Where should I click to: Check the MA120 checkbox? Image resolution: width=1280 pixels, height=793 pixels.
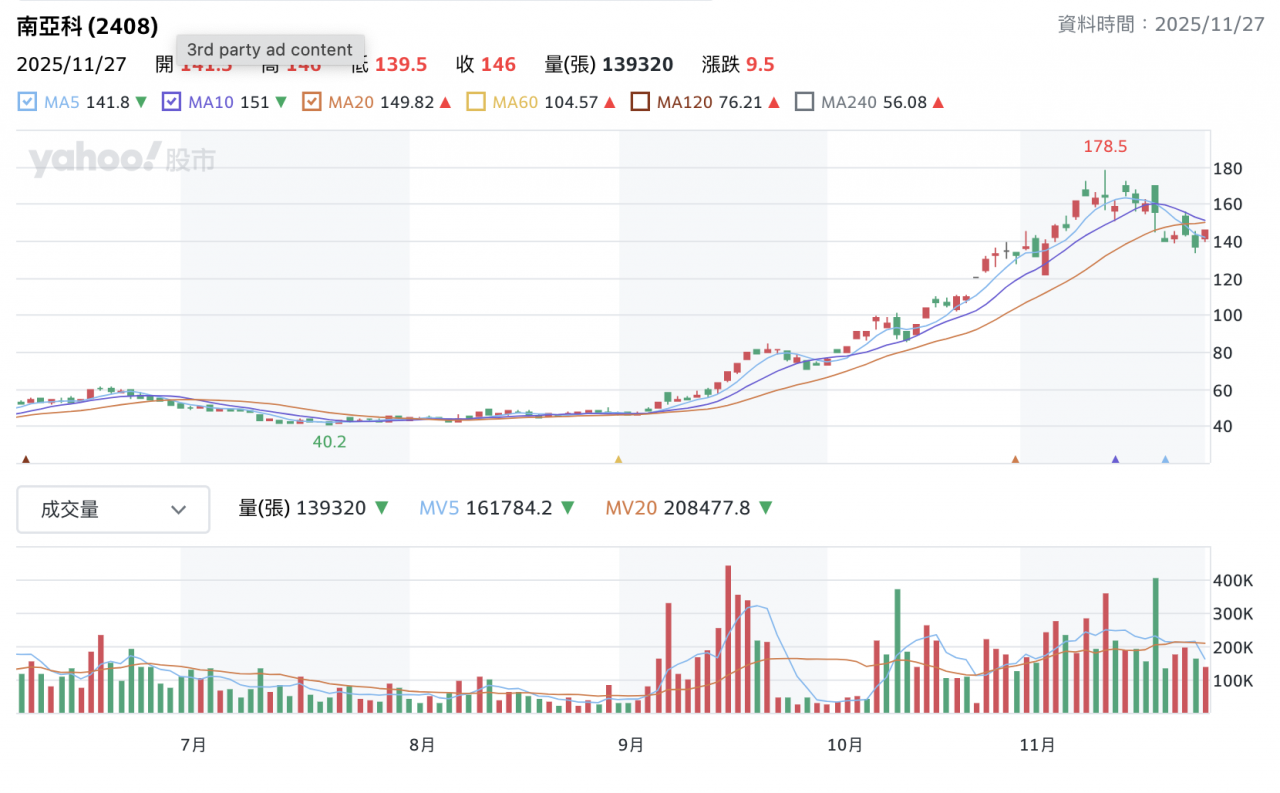[640, 102]
